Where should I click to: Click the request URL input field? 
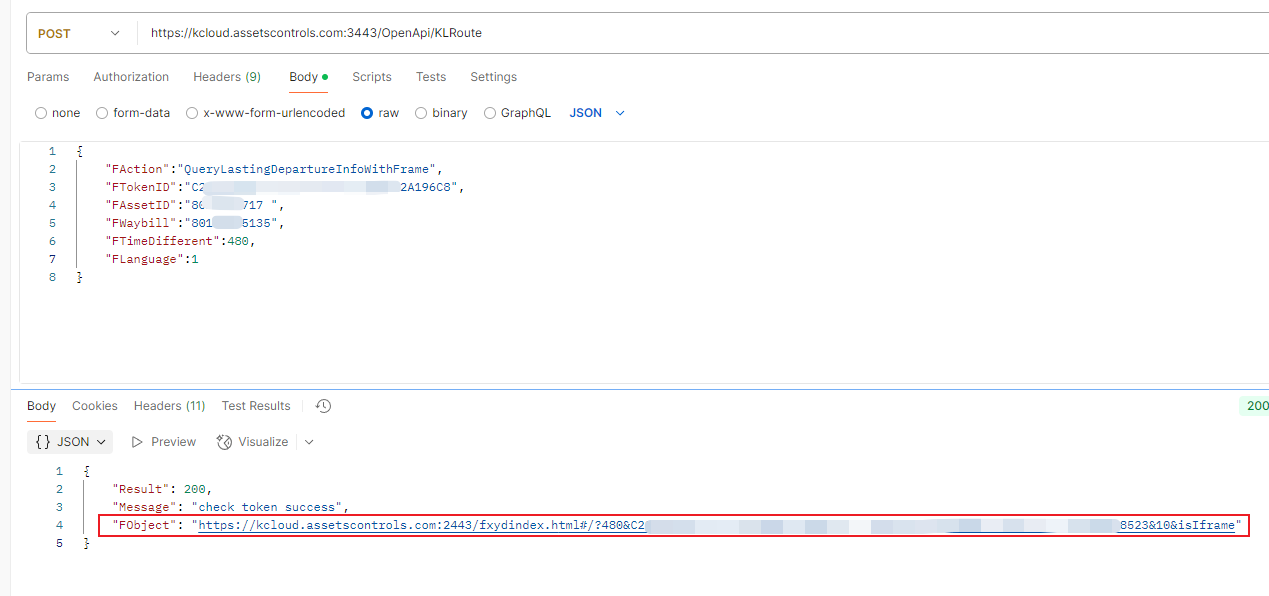pos(700,33)
